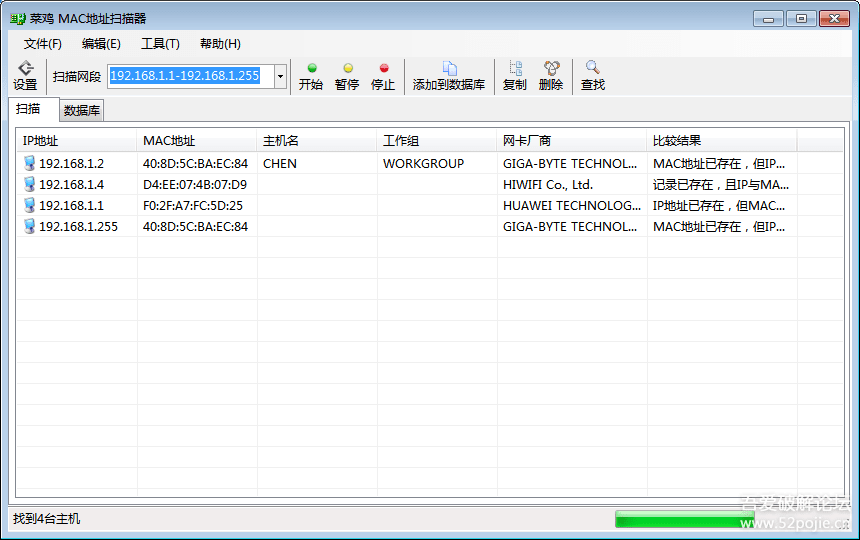The height and width of the screenshot is (540, 860).
Task: Click the status text 找到4台主机
Action: pos(47,519)
